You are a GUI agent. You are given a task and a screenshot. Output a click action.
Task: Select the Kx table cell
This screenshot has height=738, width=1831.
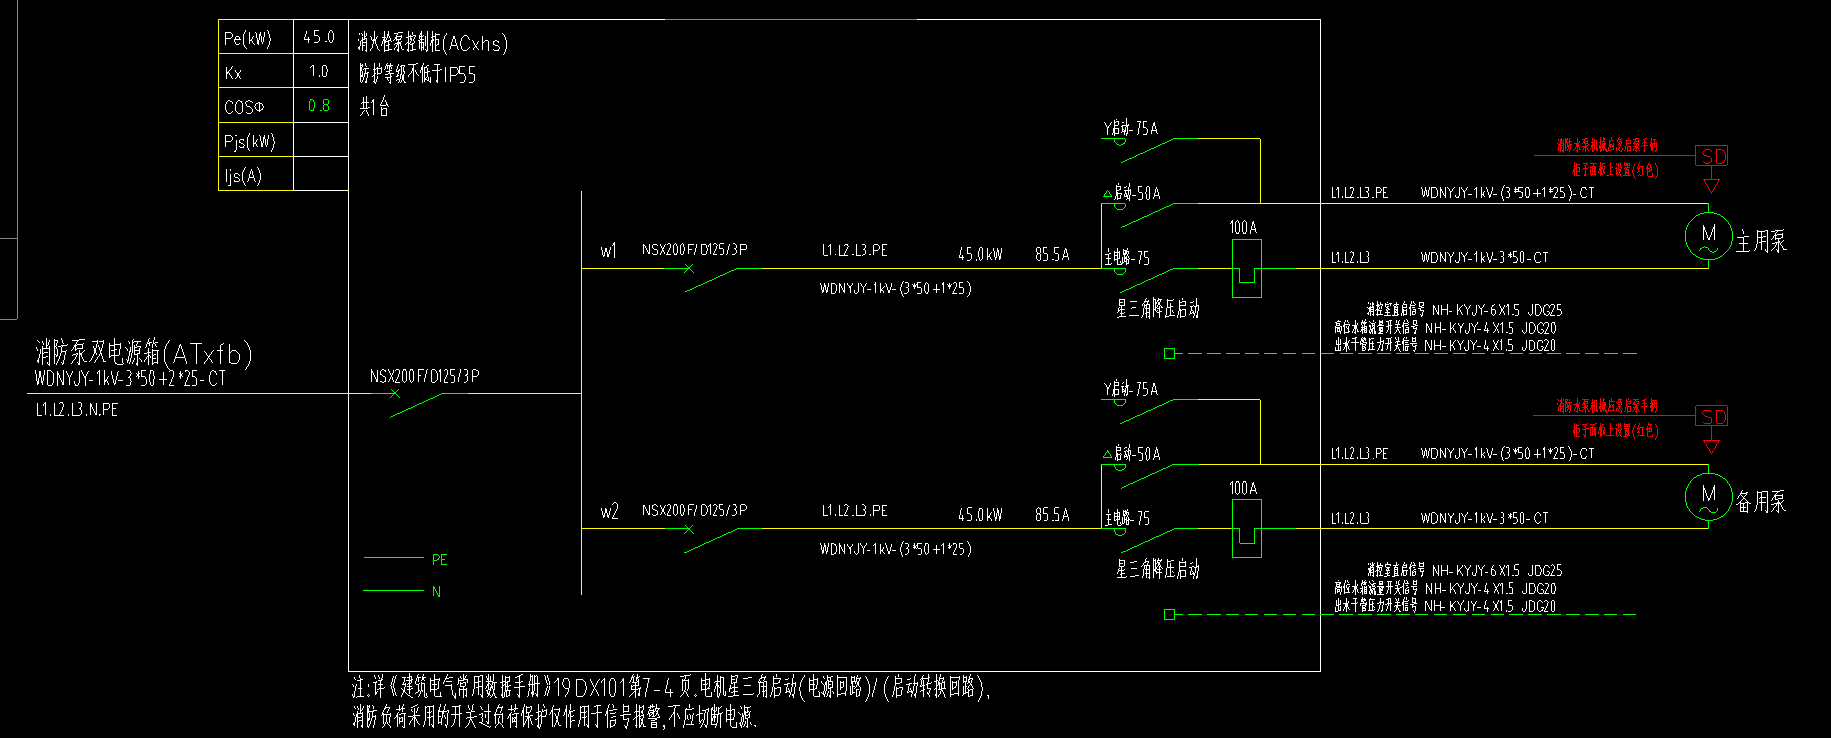[256, 71]
